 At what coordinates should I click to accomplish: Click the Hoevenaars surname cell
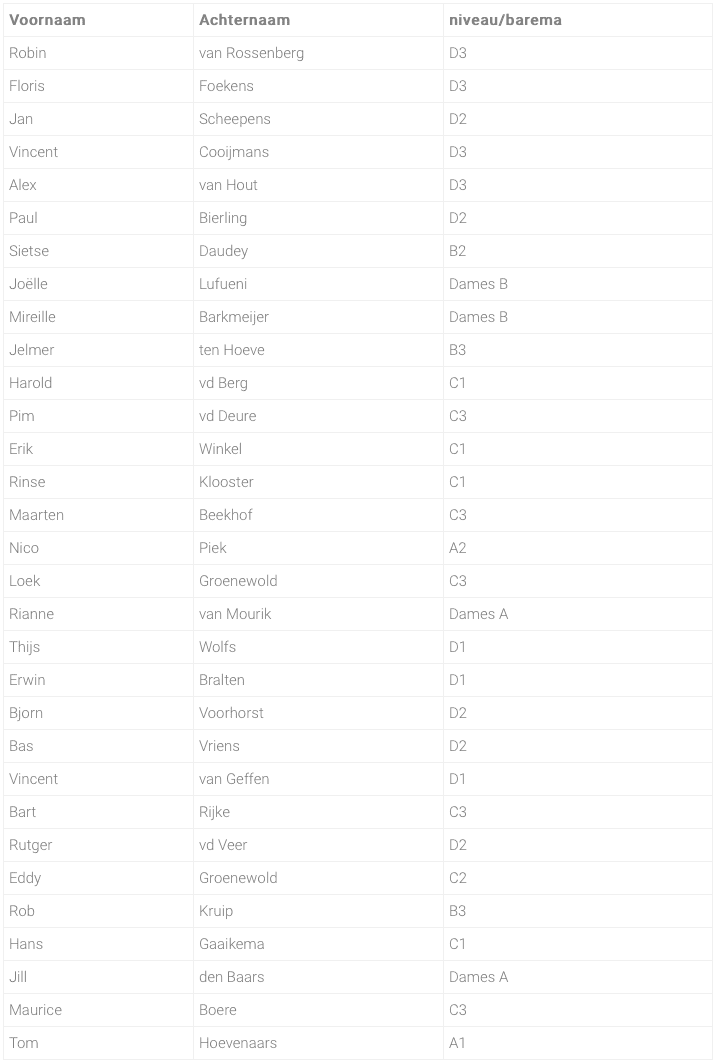click(318, 1043)
